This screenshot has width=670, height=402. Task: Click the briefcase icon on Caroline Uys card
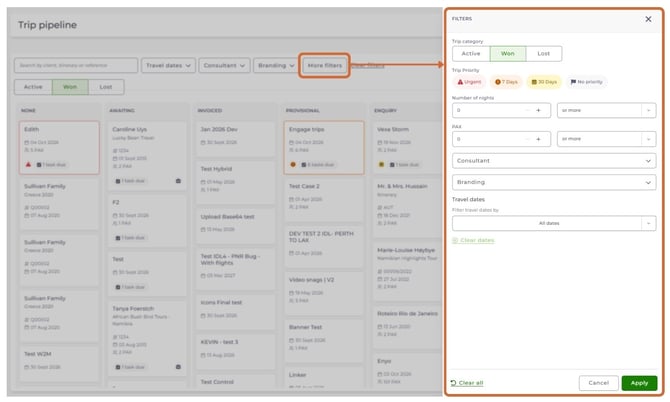point(178,181)
